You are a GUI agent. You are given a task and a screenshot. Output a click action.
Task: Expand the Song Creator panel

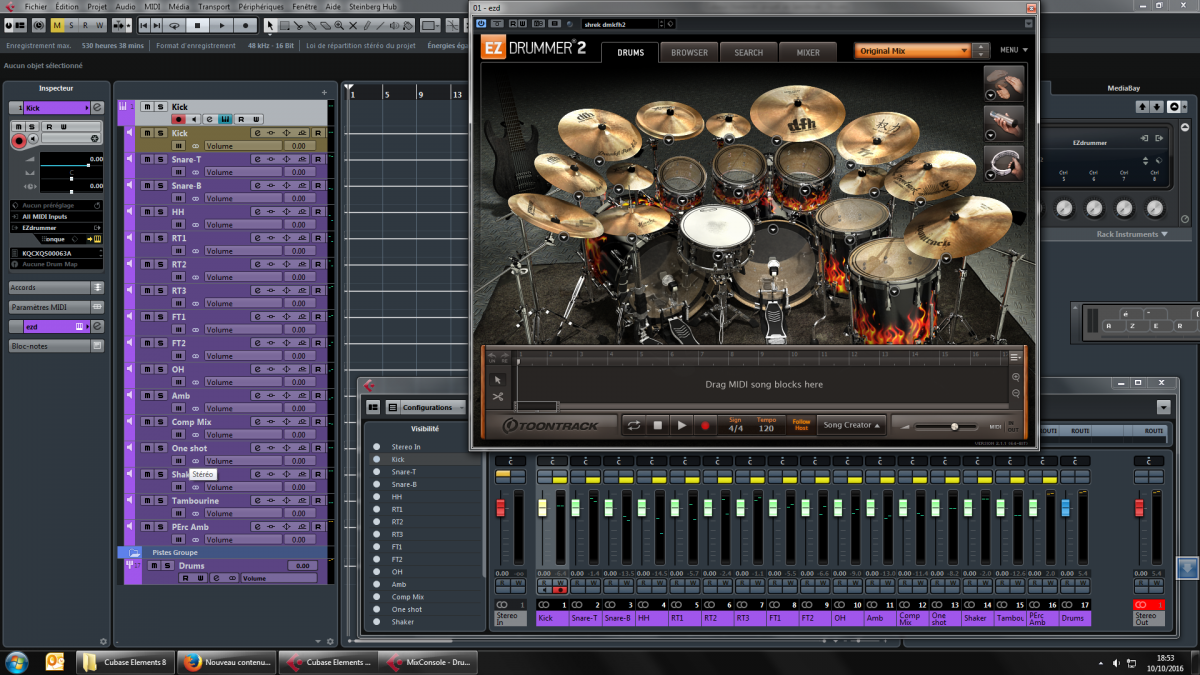pyautogui.click(x=852, y=425)
